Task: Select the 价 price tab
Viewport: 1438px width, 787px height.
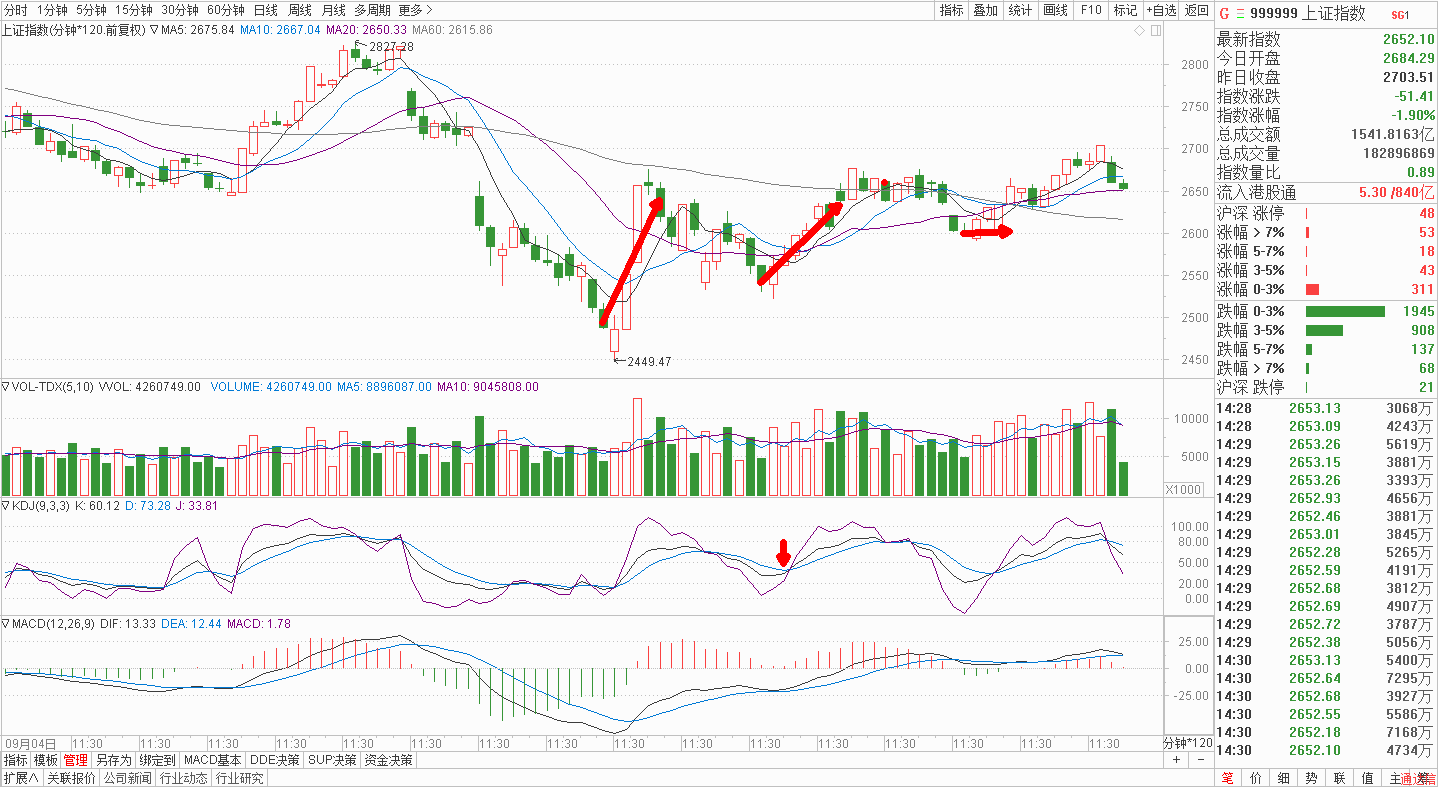Action: tap(1255, 778)
